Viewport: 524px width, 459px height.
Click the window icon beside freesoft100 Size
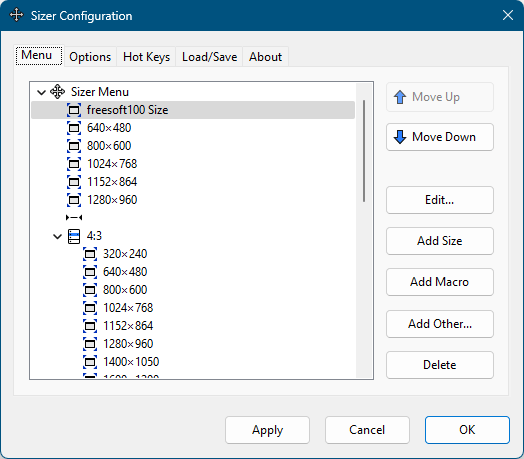point(74,110)
